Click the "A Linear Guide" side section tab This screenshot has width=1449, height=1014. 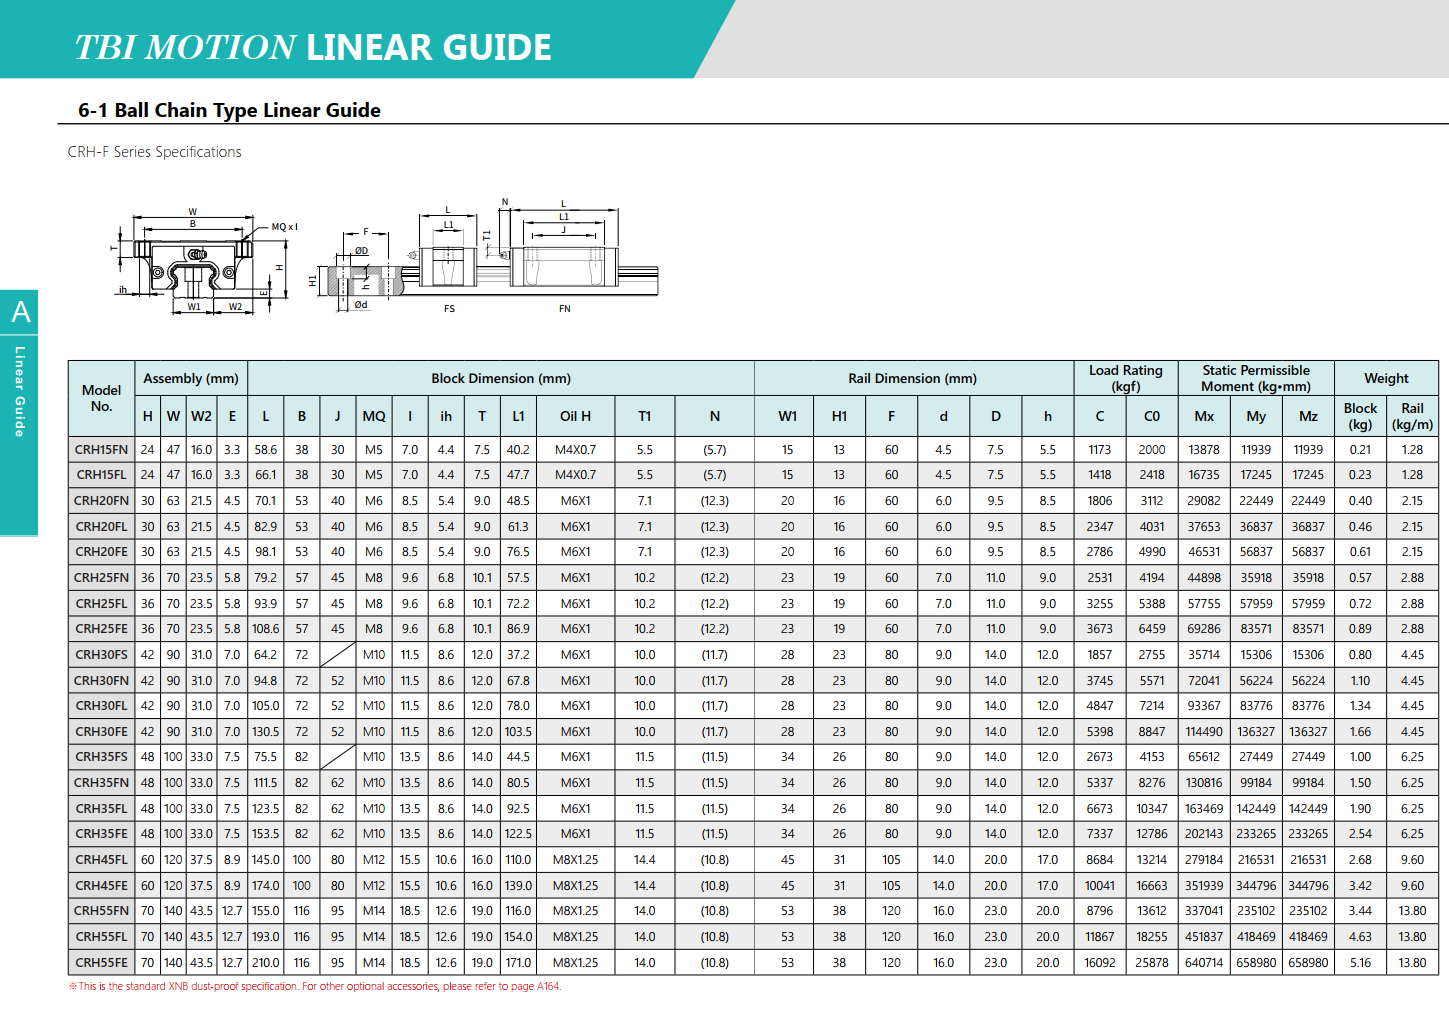click(x=19, y=412)
